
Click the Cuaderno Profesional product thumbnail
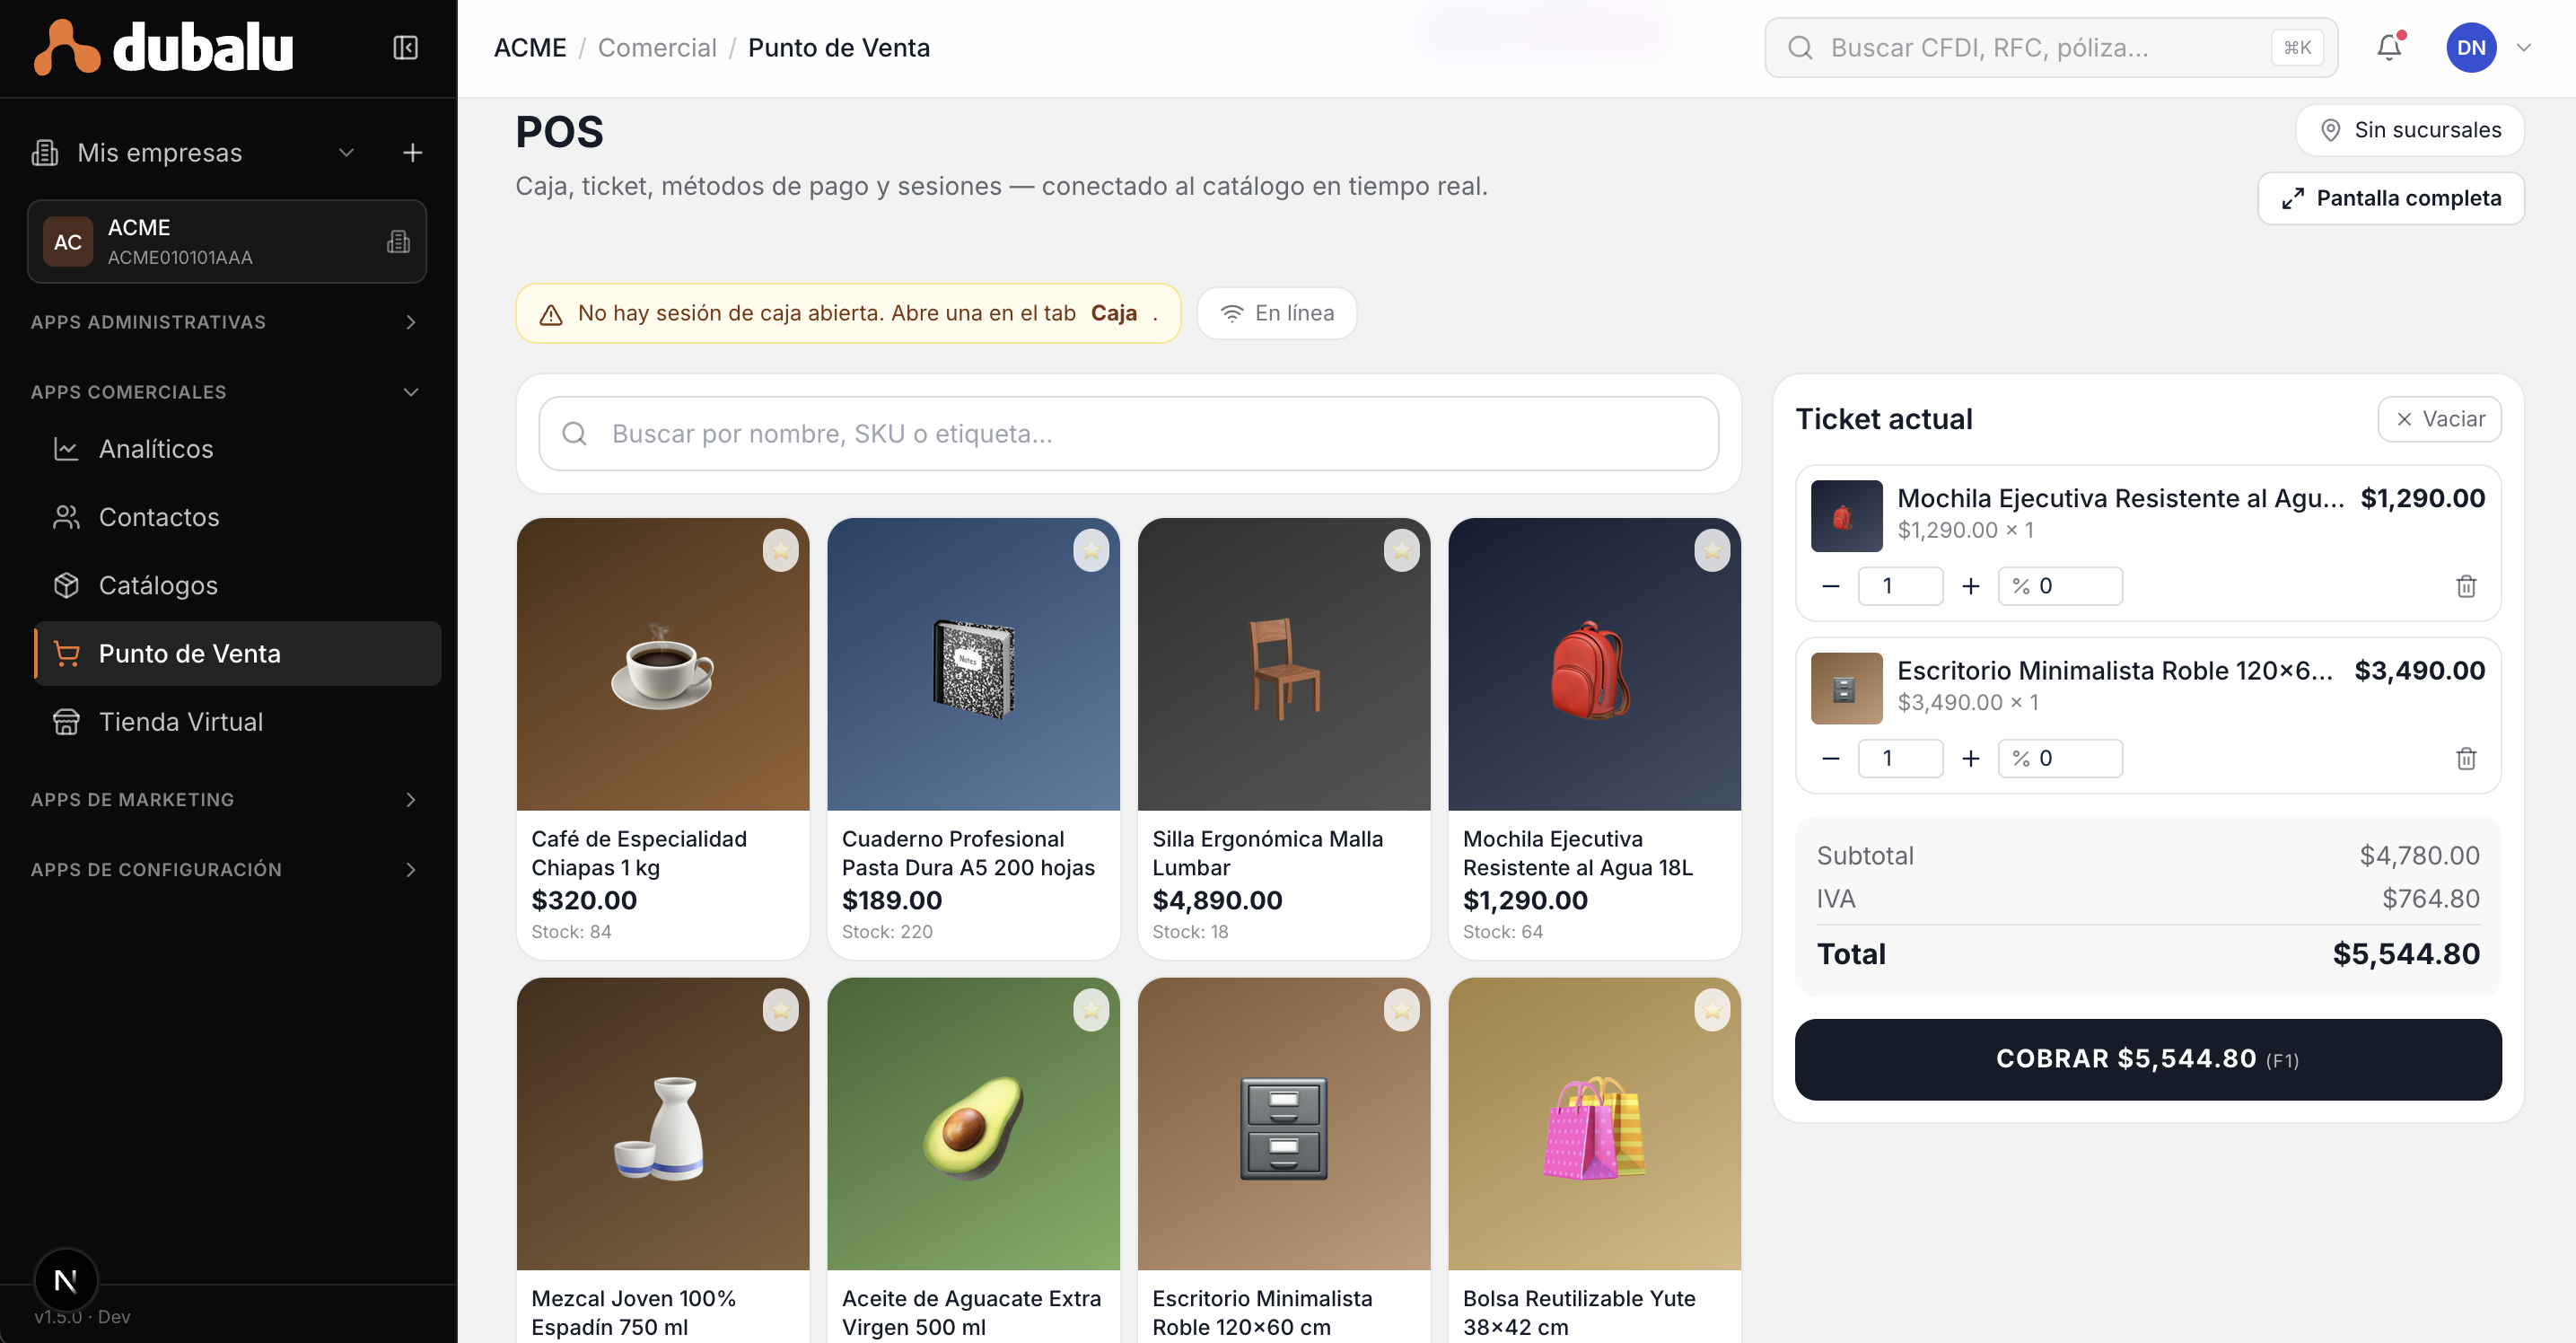[x=973, y=664]
